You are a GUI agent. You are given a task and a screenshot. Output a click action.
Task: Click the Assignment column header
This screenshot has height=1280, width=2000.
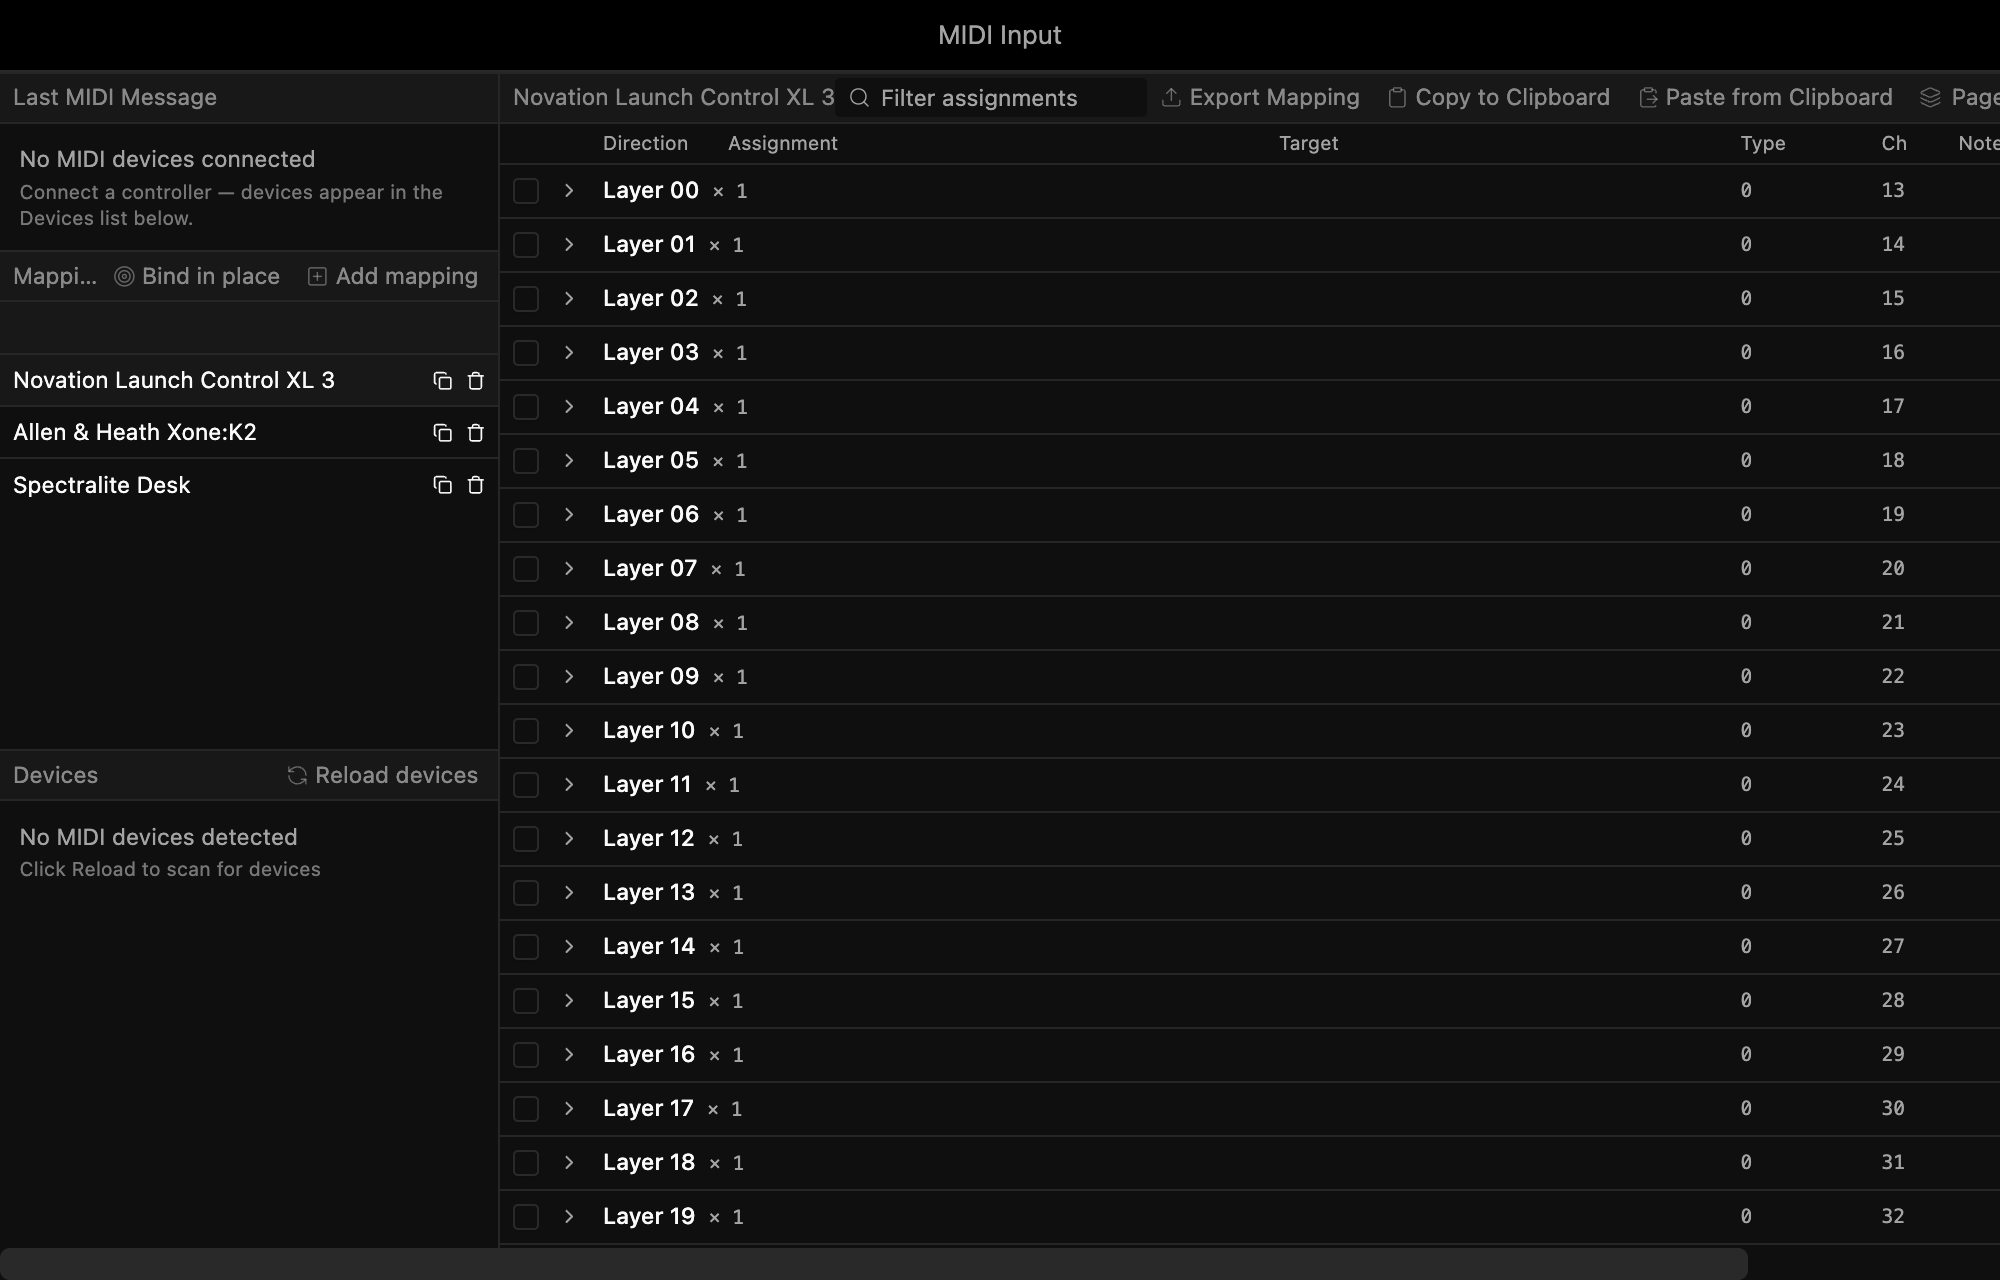point(783,143)
